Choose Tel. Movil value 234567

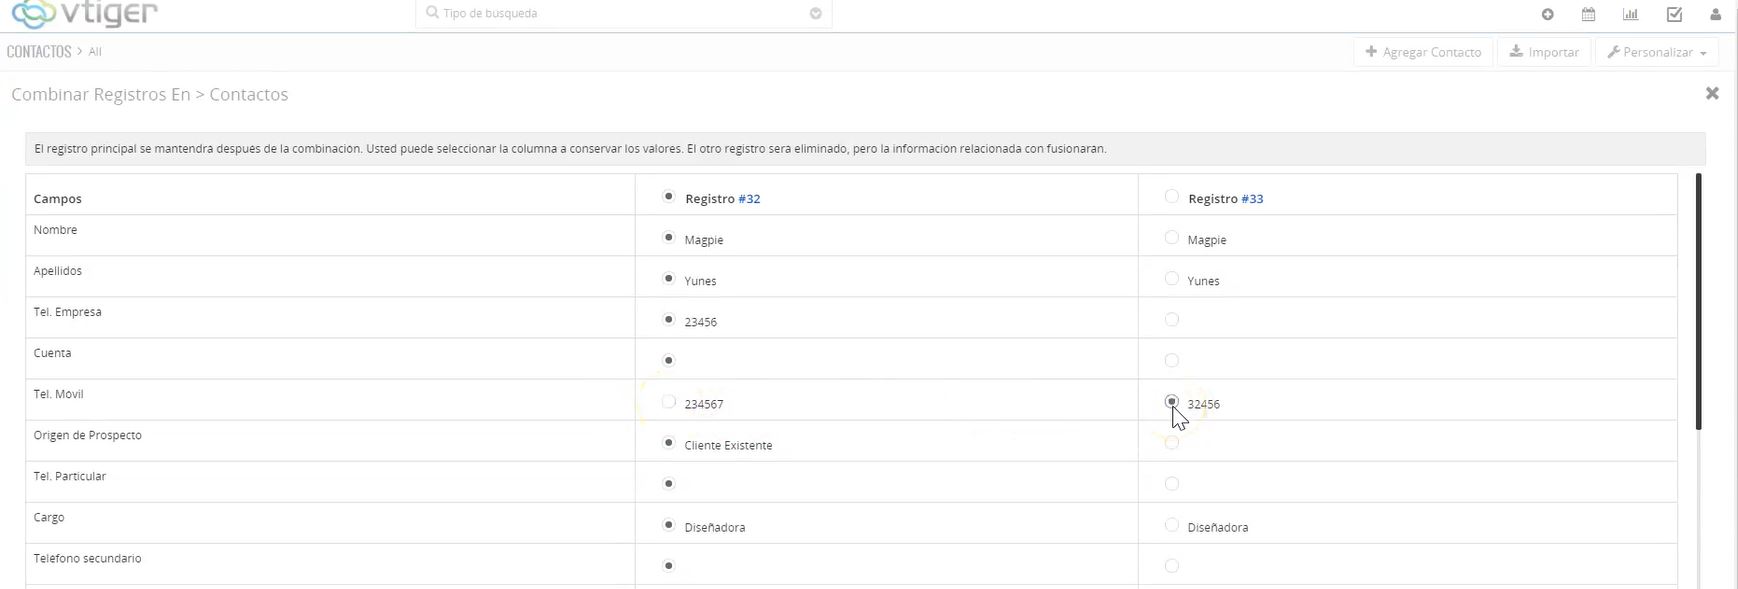click(x=668, y=402)
